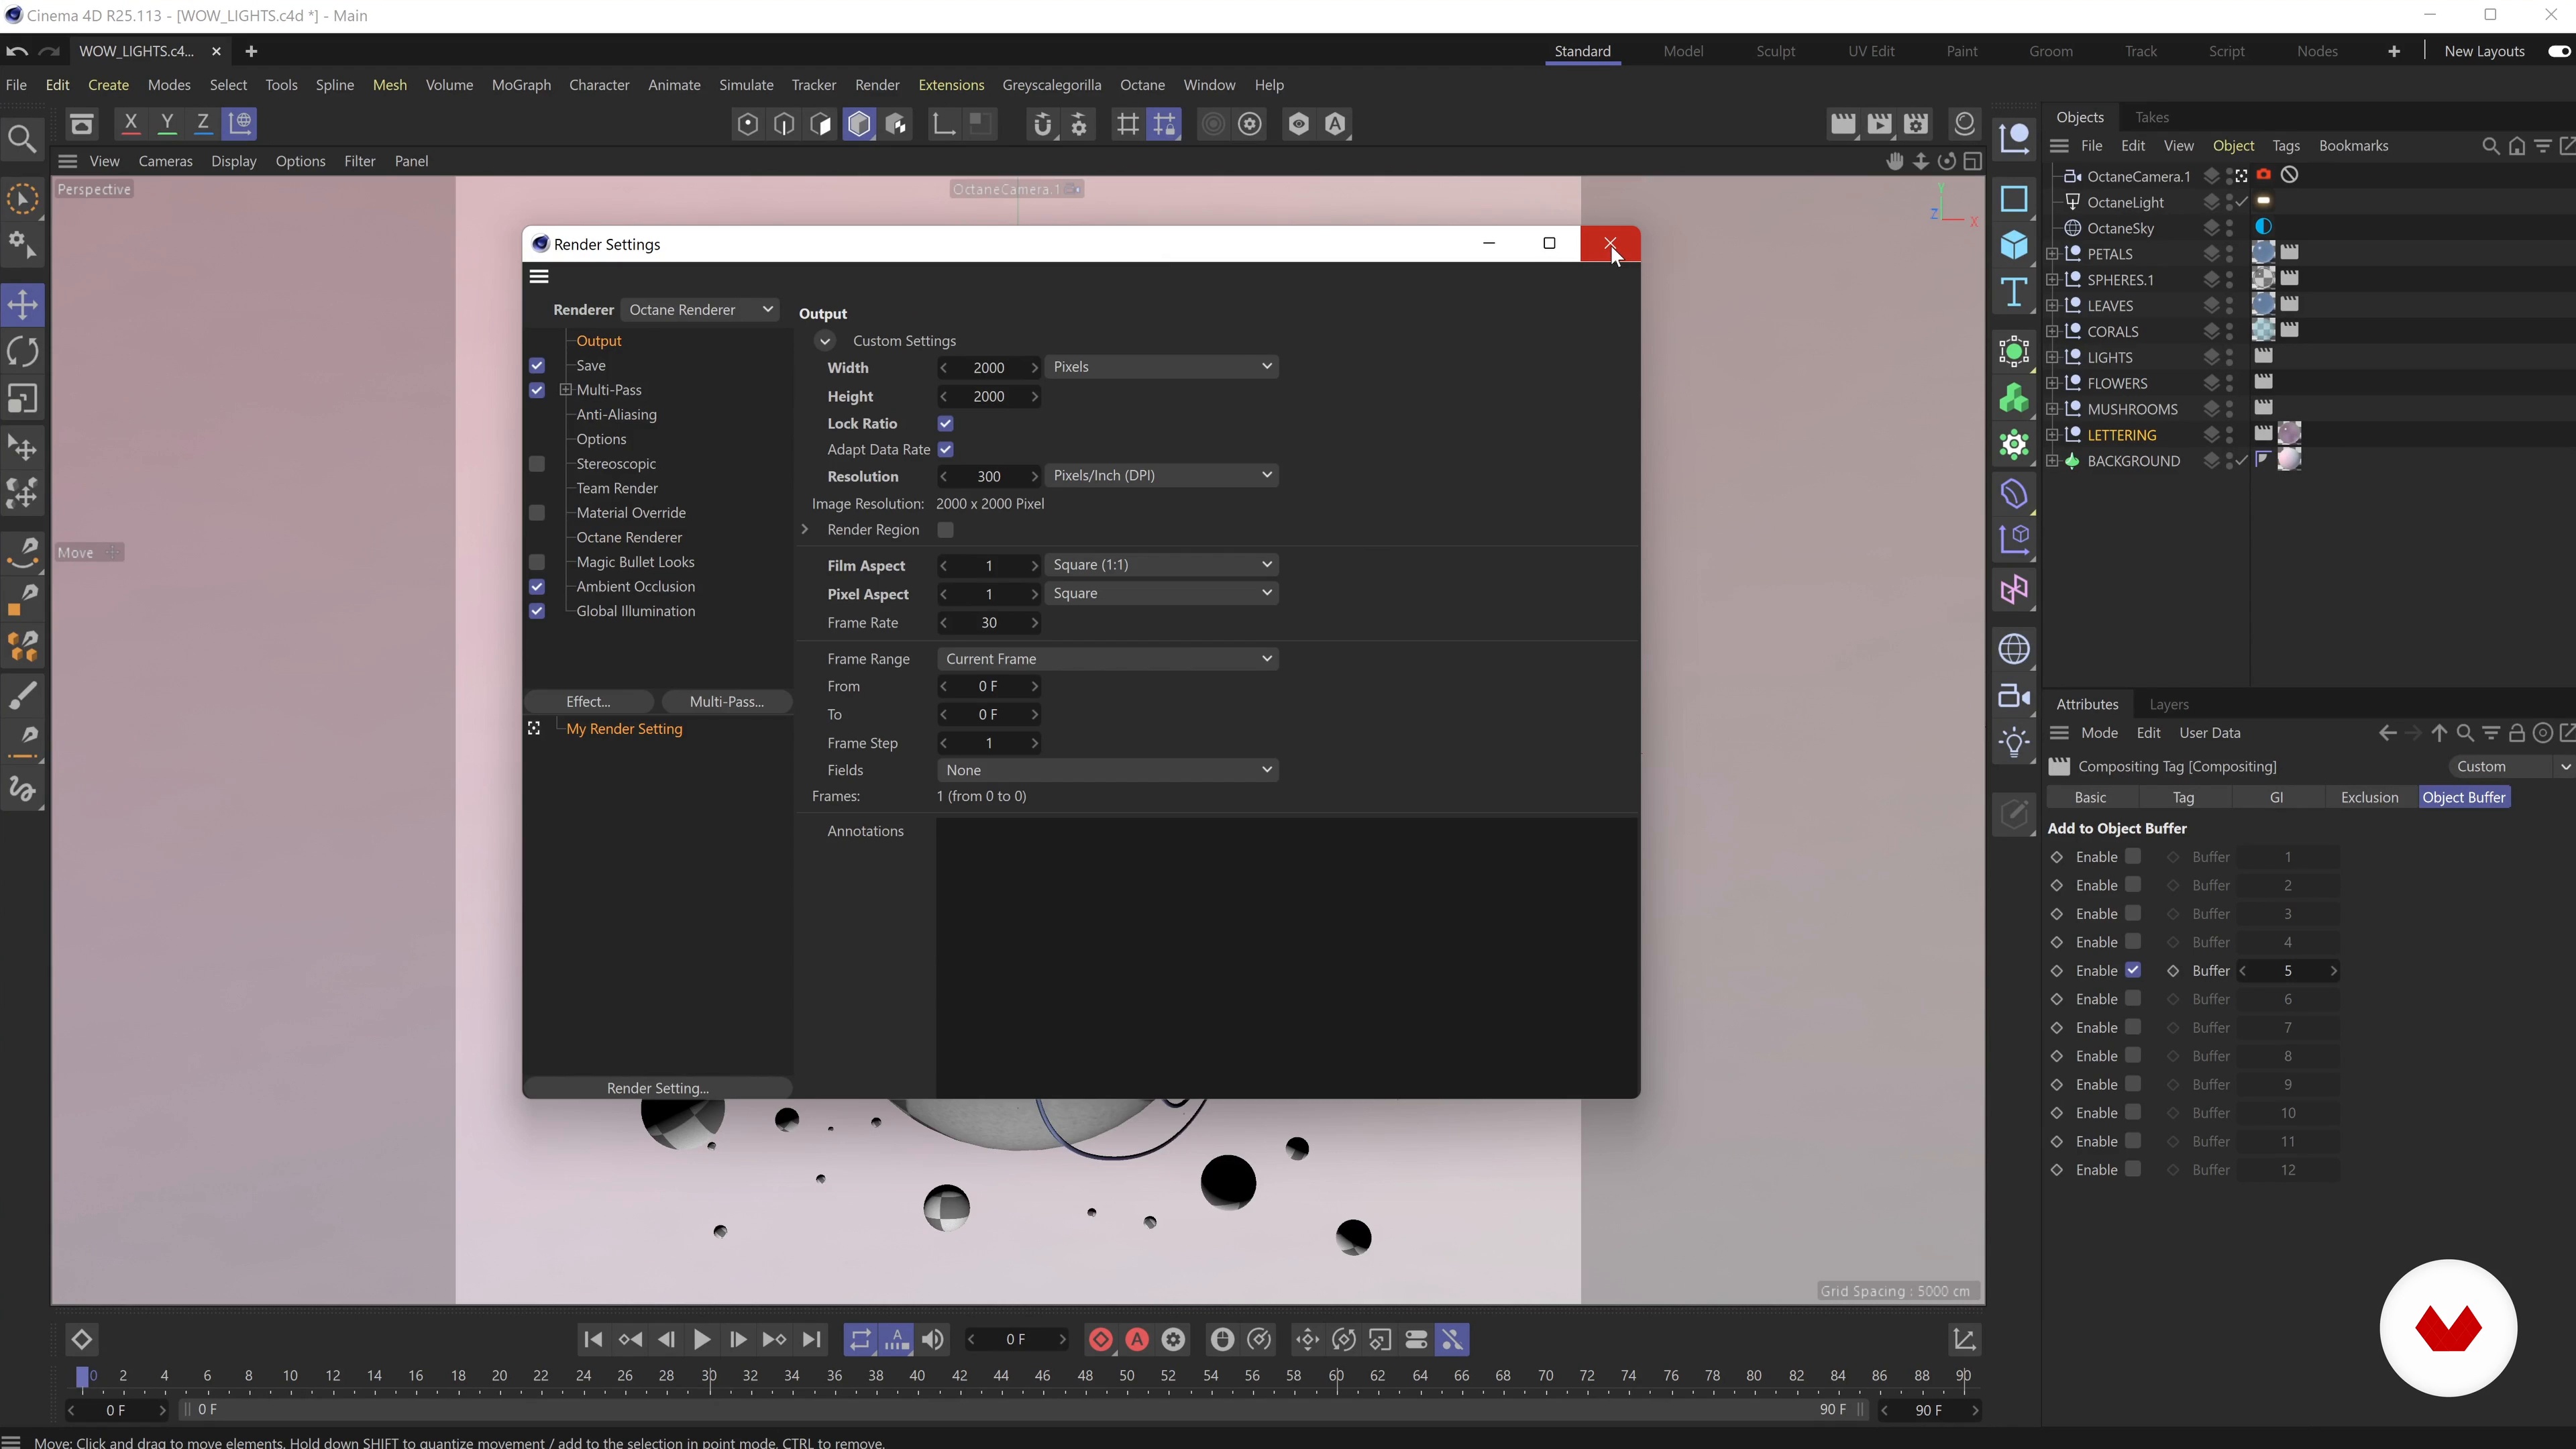Go to end of animation

(x=812, y=1340)
